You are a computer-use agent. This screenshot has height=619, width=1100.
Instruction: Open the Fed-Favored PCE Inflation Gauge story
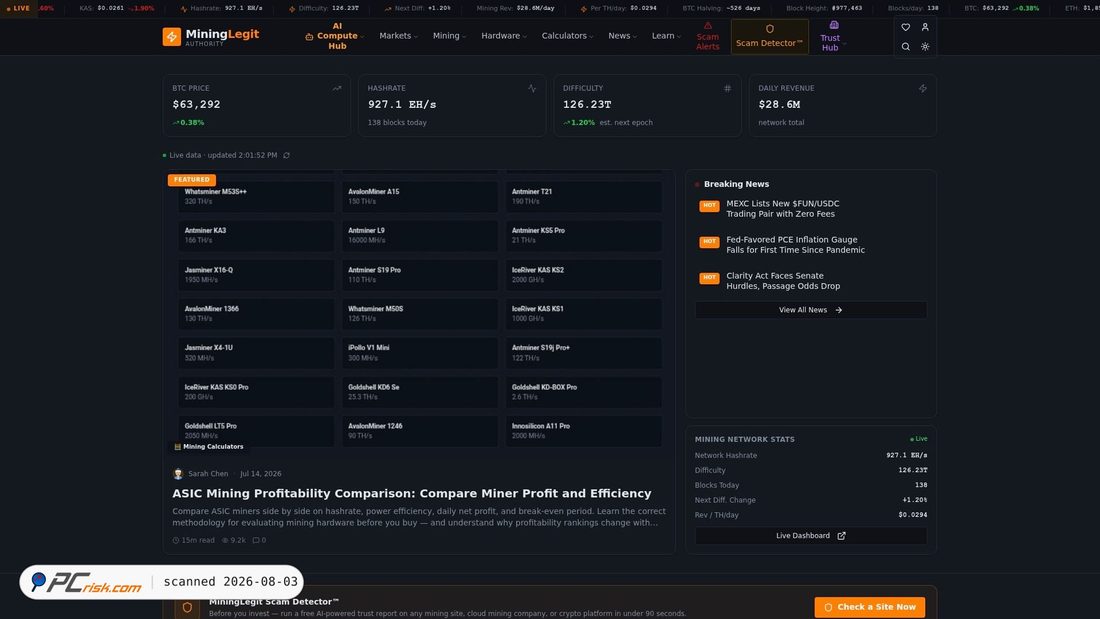coord(796,245)
